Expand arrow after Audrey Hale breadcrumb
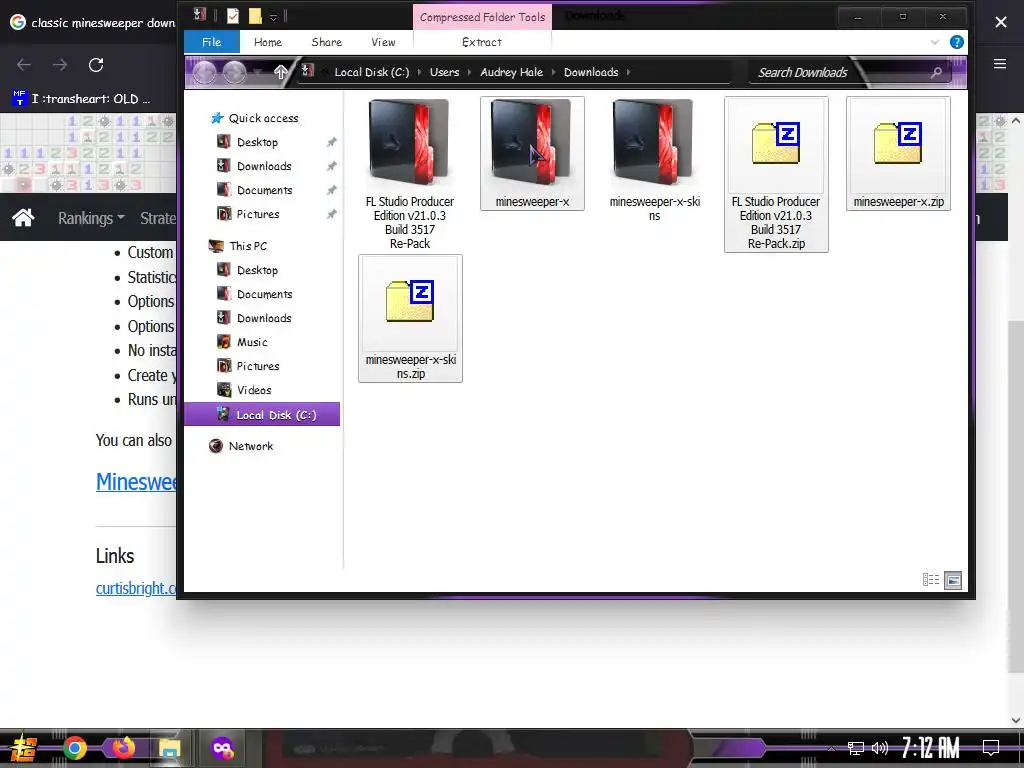Image resolution: width=1024 pixels, height=768 pixels. [553, 72]
